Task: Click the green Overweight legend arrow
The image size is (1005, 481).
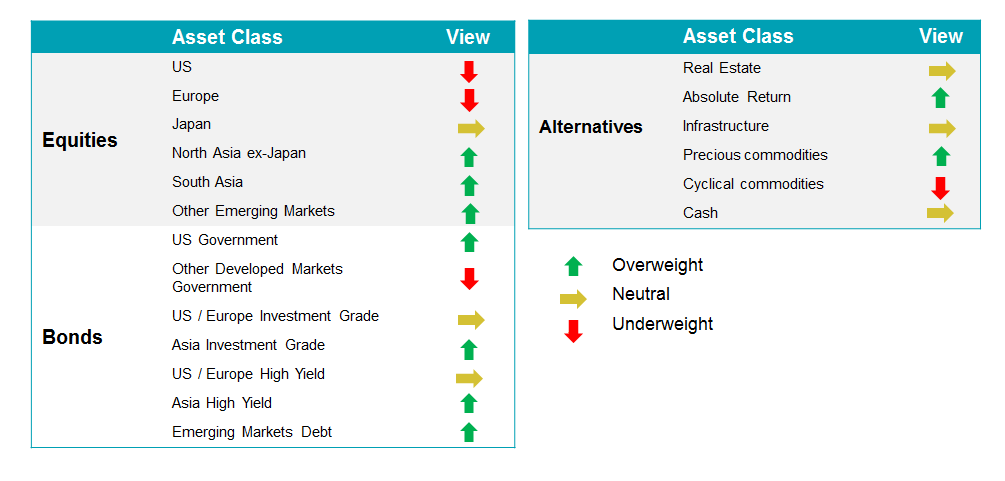Action: click(573, 266)
